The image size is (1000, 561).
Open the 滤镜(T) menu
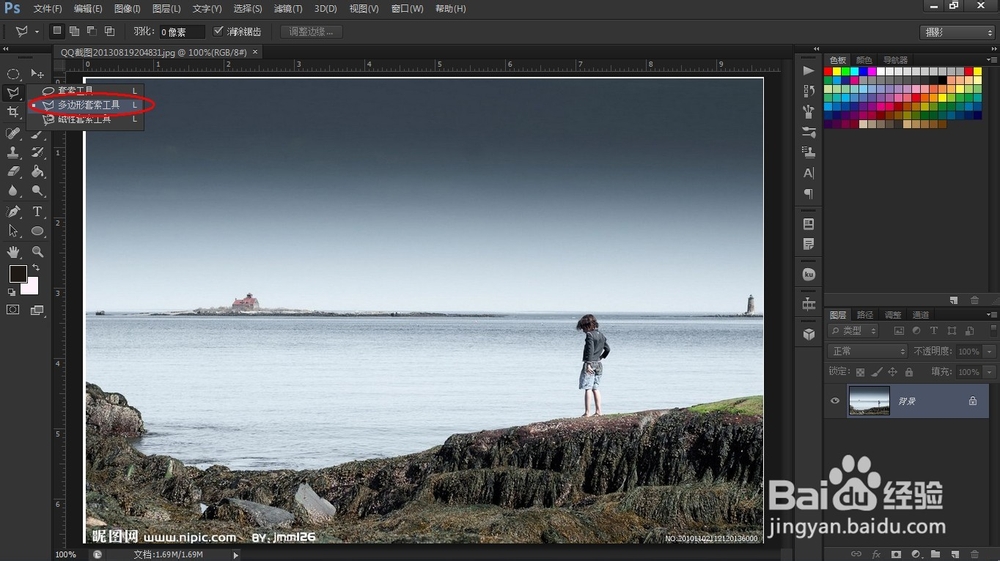coord(288,9)
